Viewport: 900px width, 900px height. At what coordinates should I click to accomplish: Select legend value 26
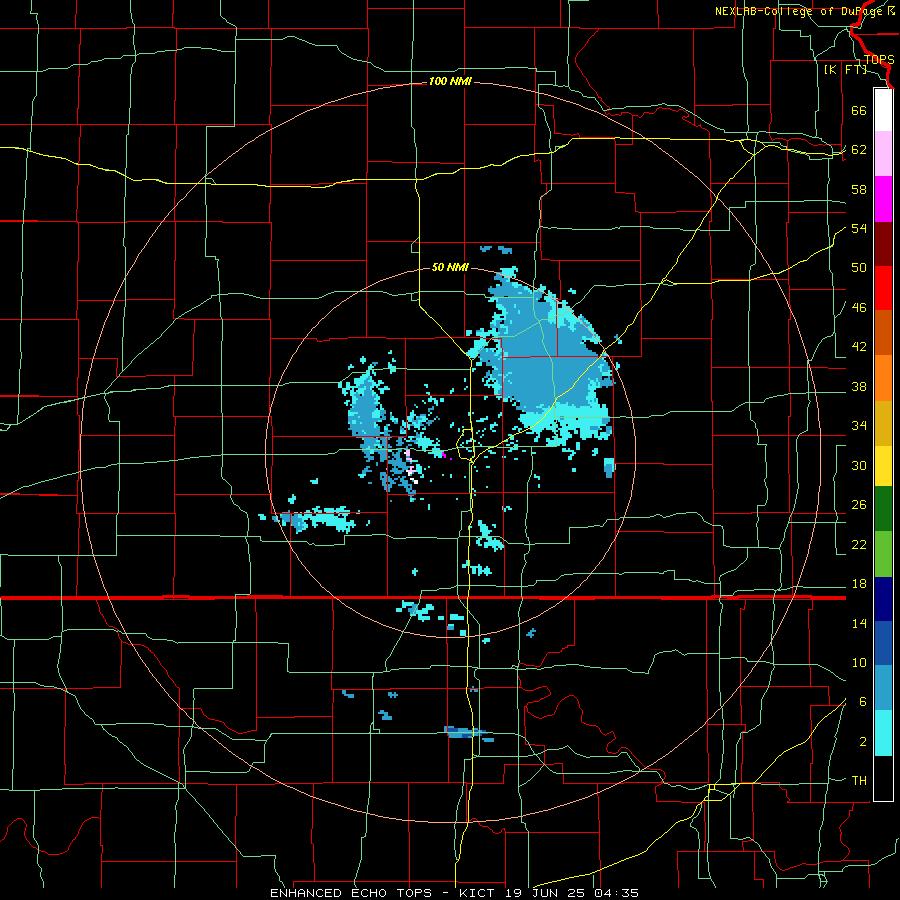click(859, 505)
